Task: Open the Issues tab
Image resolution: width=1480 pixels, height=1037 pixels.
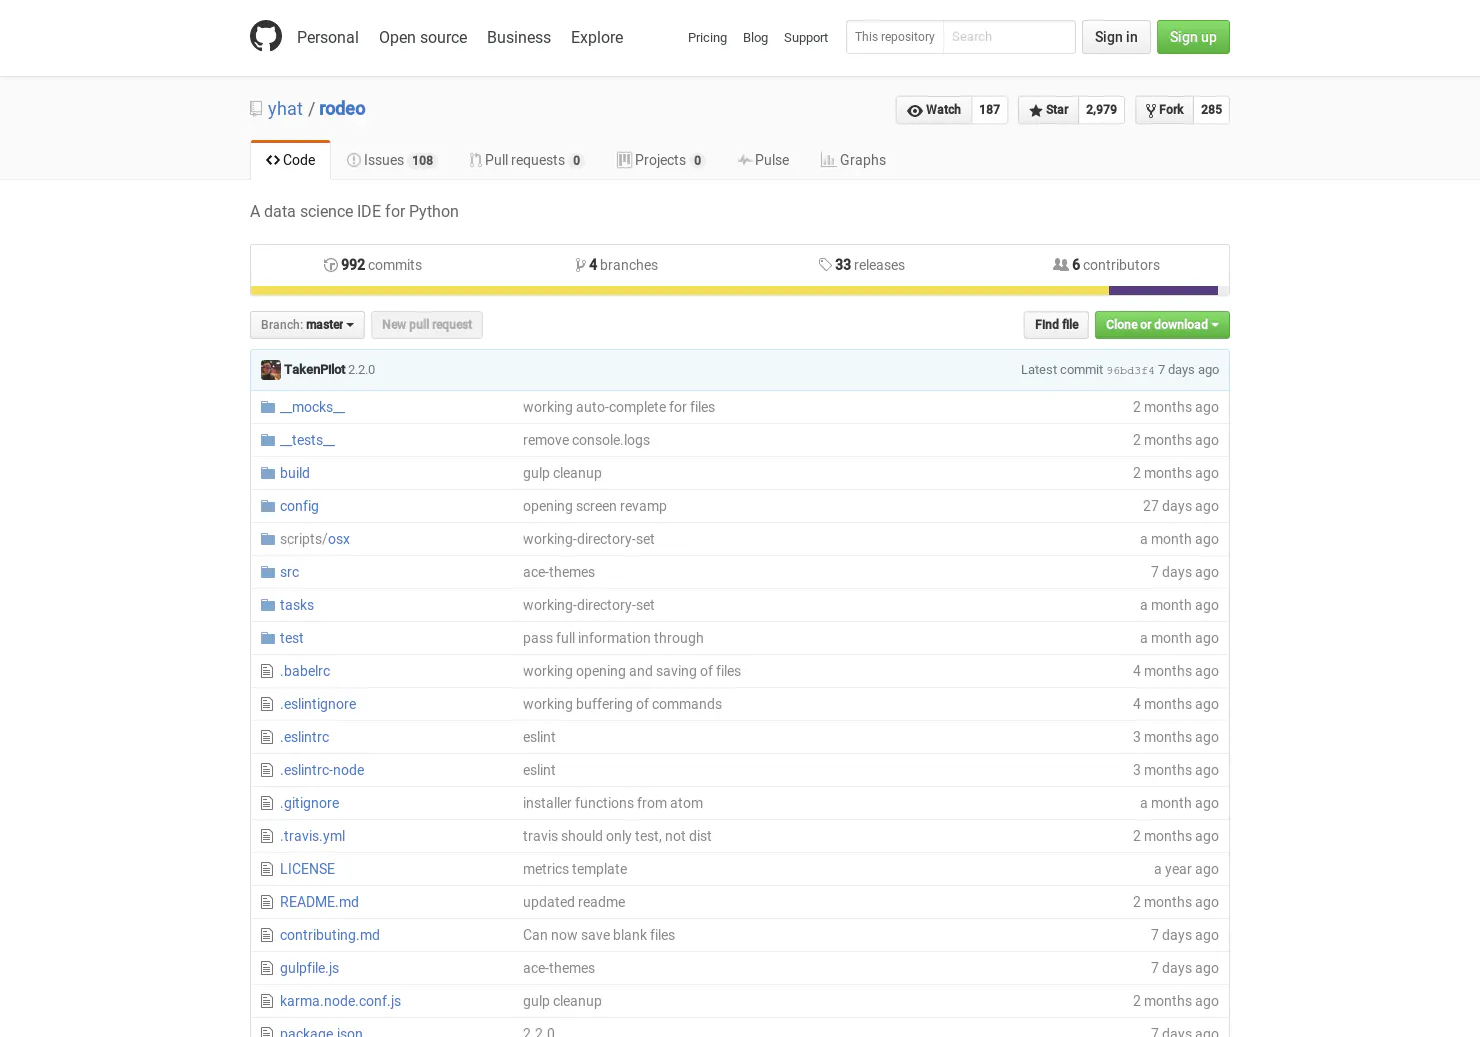Action: pyautogui.click(x=391, y=160)
